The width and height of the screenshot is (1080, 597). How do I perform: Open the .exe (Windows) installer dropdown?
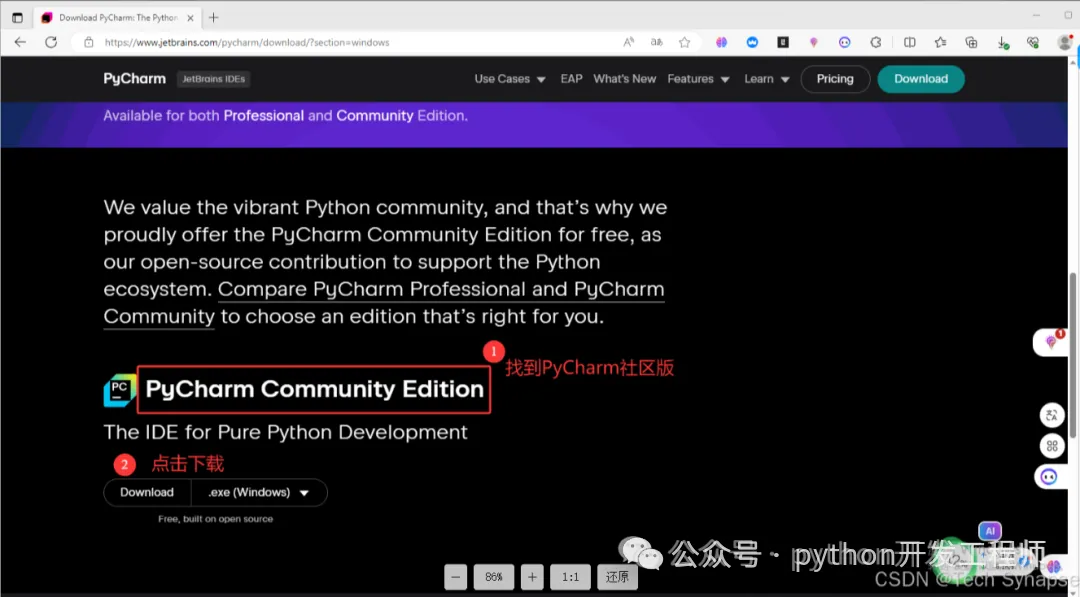point(259,492)
